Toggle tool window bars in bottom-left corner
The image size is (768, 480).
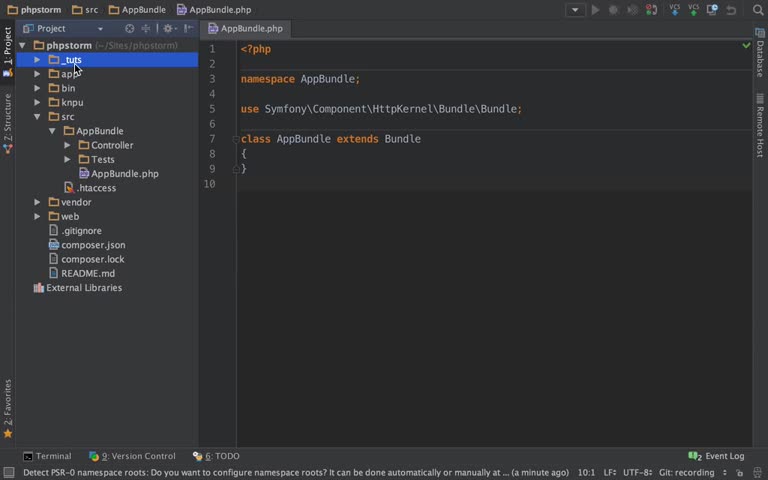8,472
